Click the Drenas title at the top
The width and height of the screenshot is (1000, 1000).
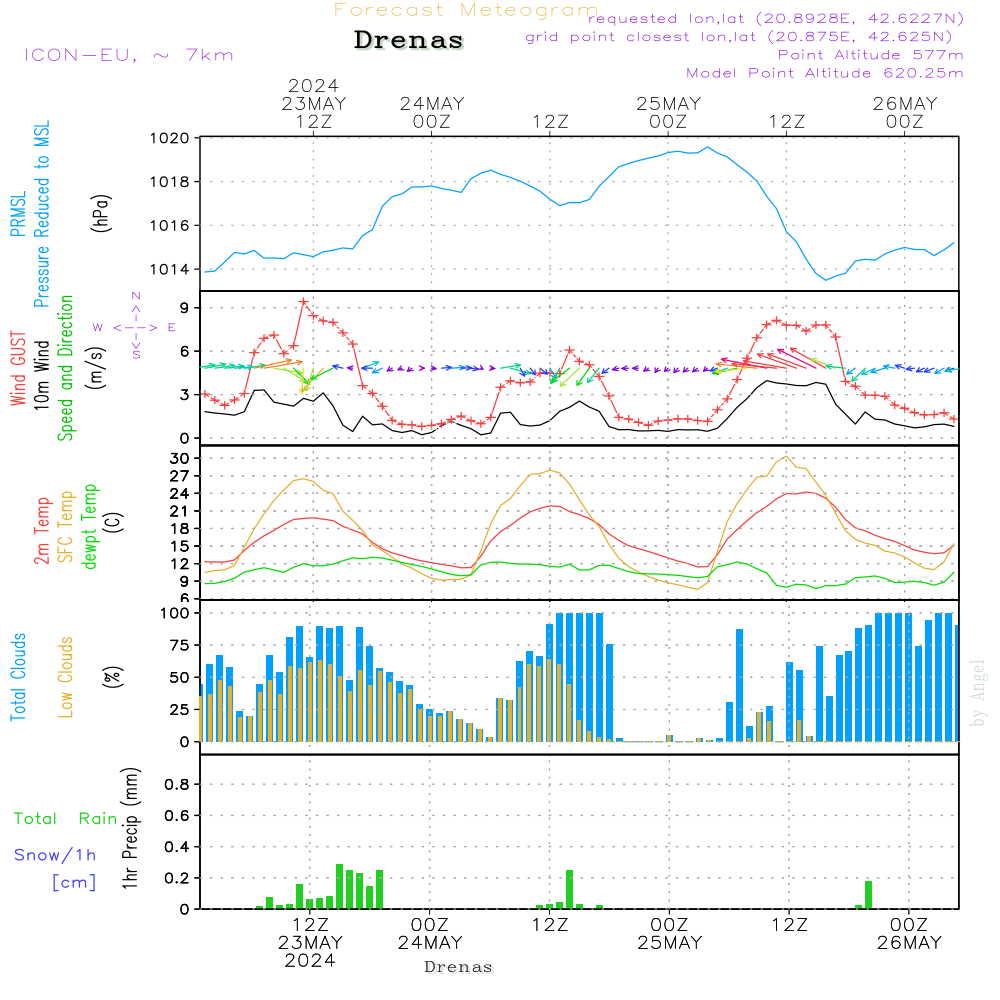(409, 41)
